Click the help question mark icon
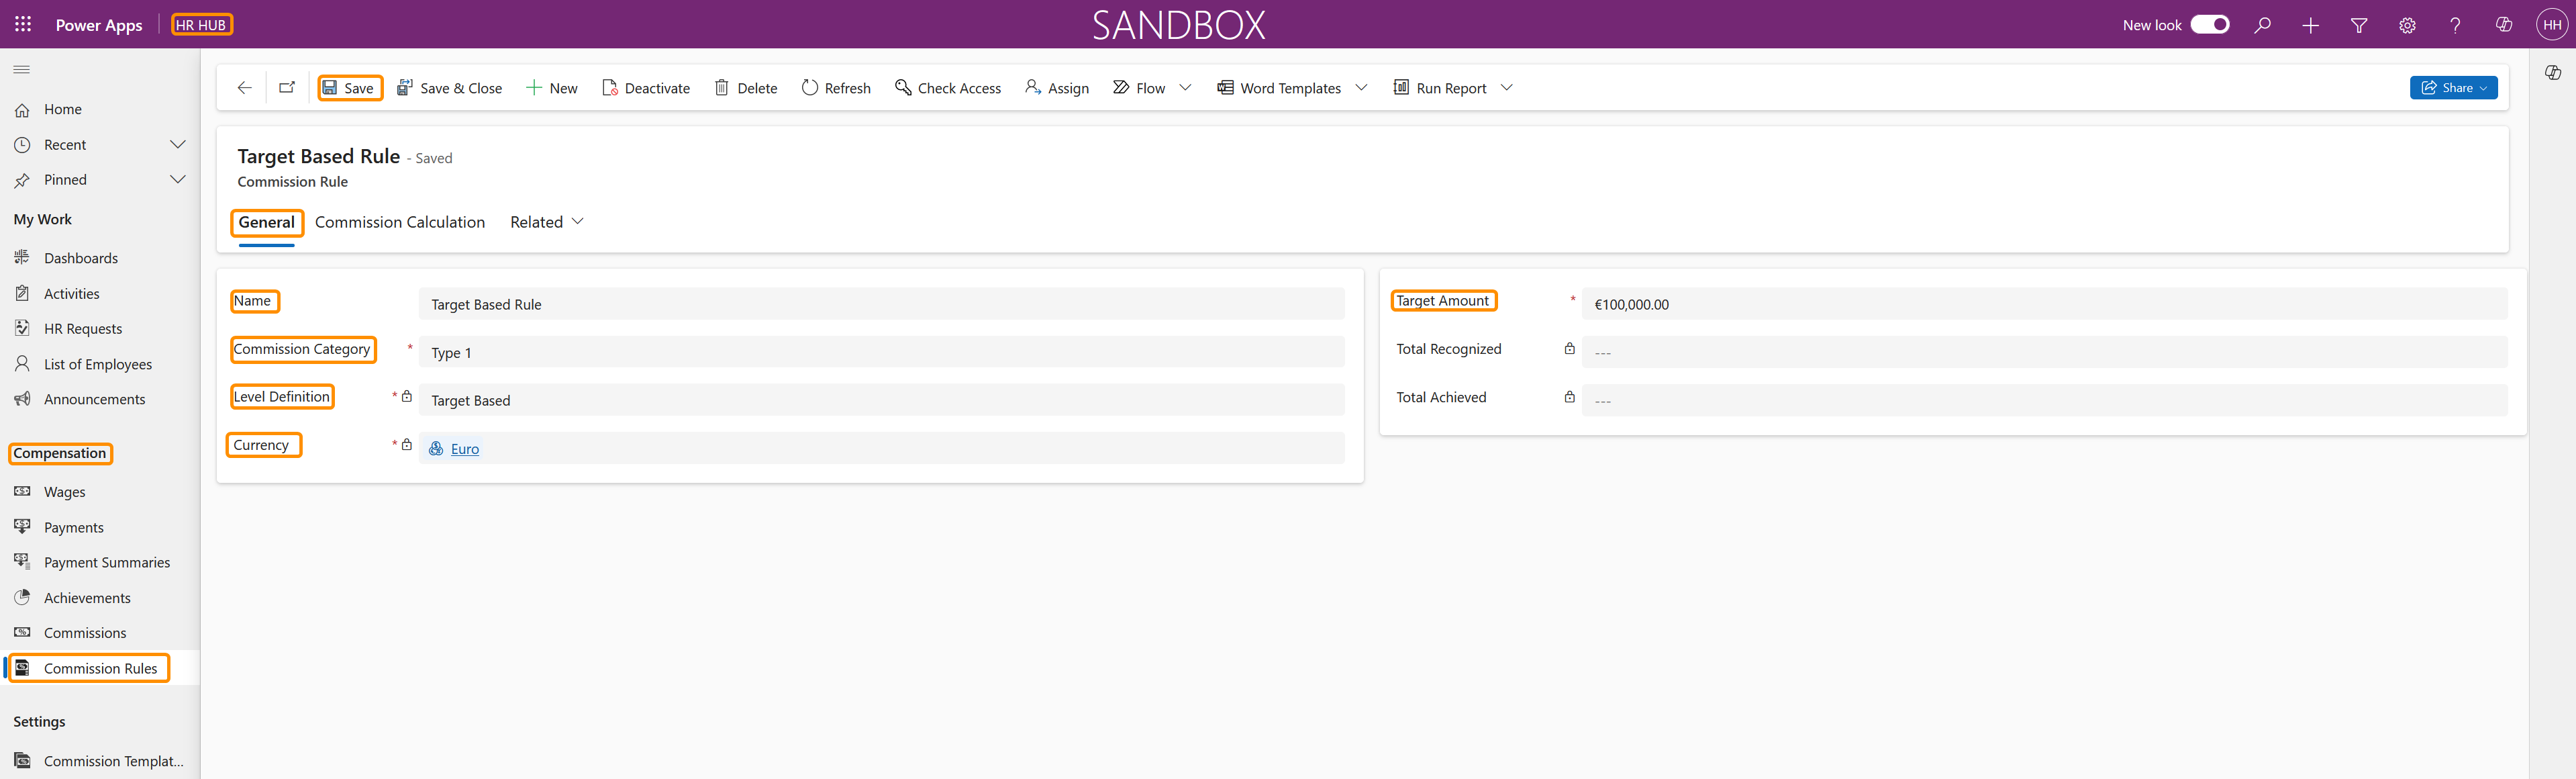Viewport: 2576px width, 779px height. tap(2455, 25)
